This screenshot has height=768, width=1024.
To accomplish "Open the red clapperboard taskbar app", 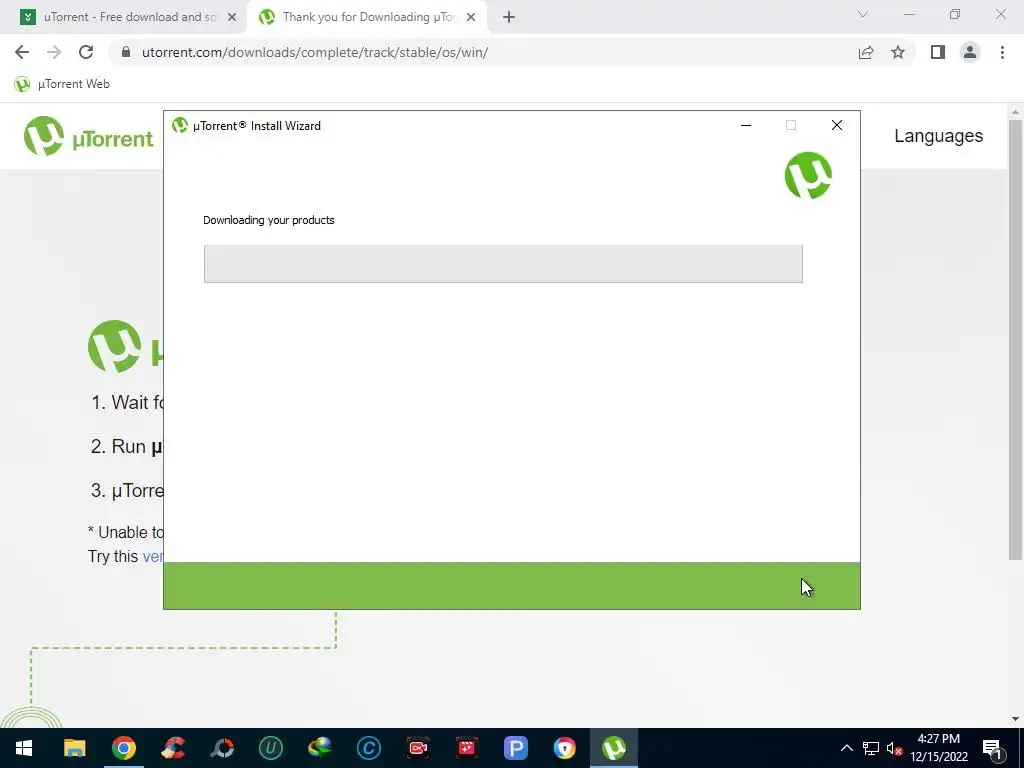I will click(466, 748).
